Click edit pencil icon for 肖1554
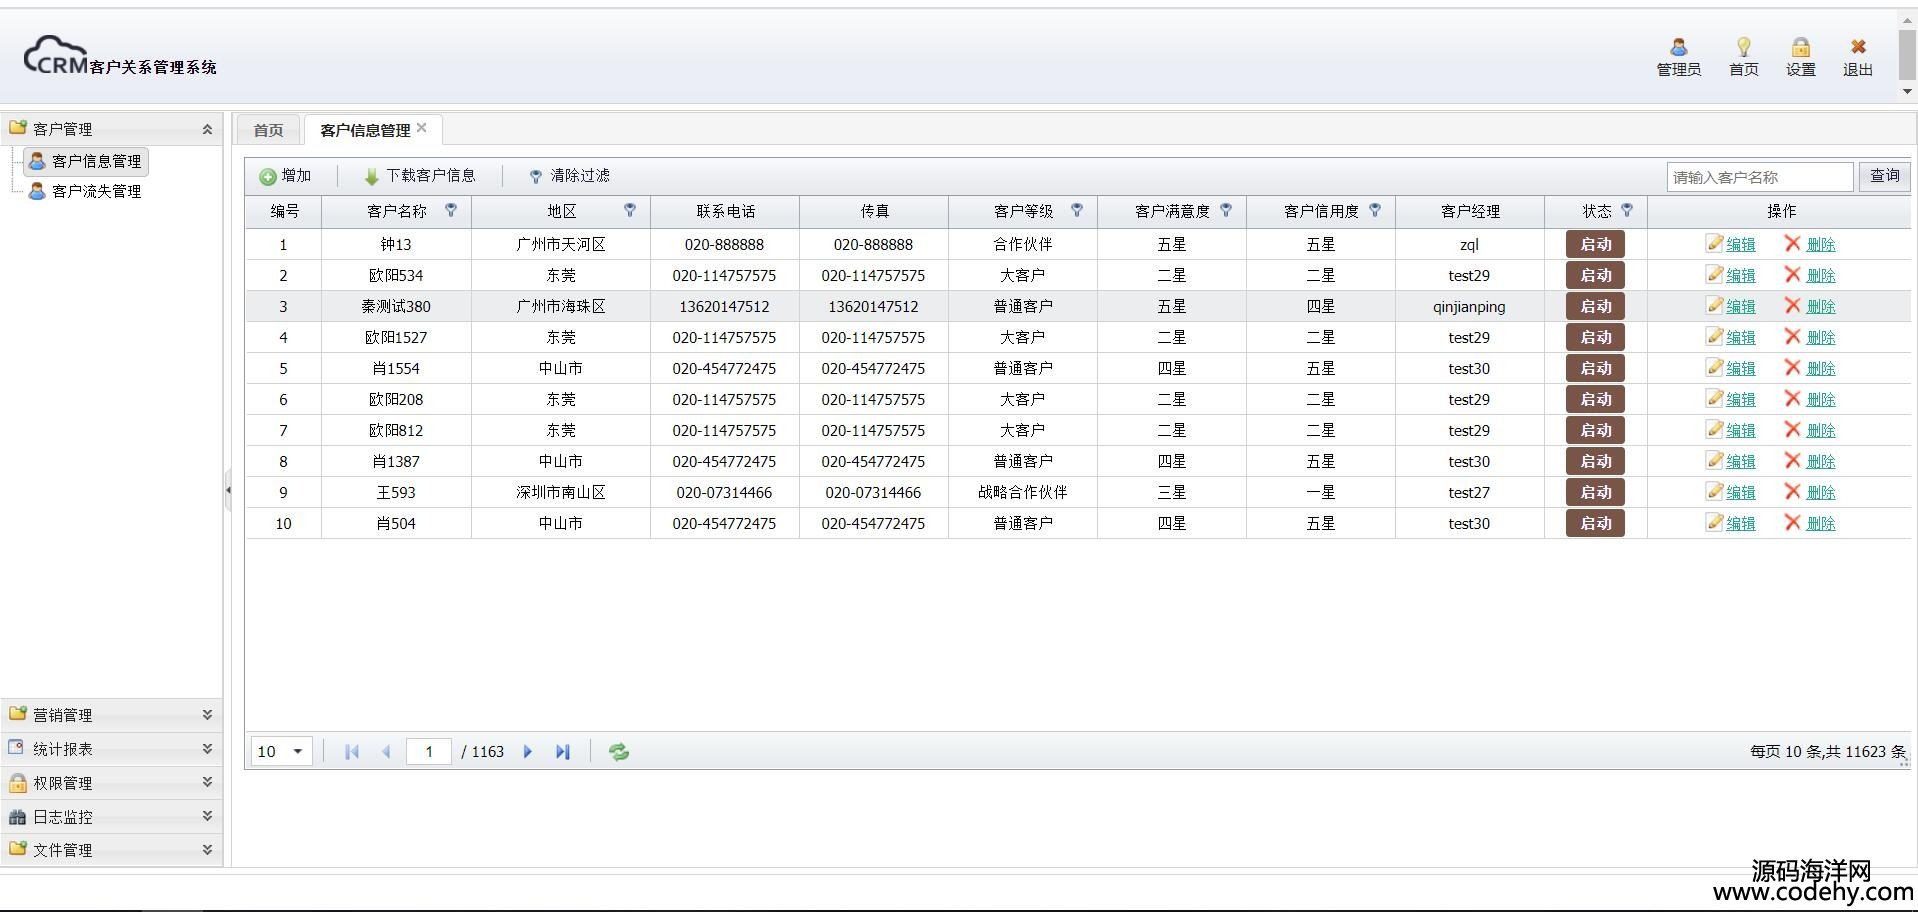 tap(1715, 367)
